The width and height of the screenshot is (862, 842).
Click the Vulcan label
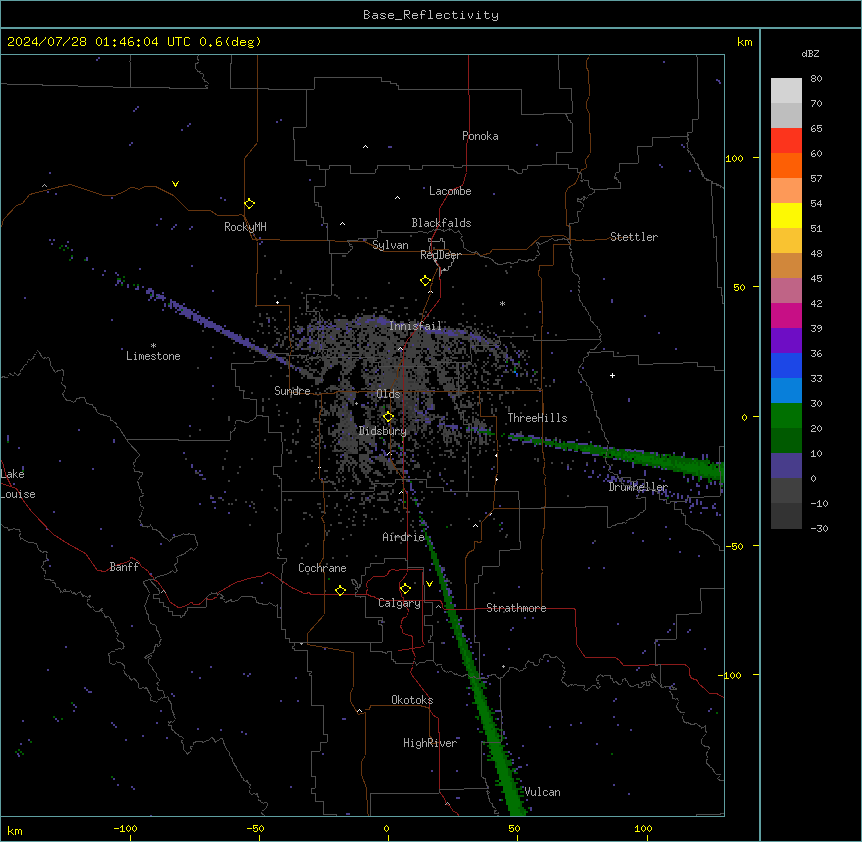pyautogui.click(x=542, y=792)
